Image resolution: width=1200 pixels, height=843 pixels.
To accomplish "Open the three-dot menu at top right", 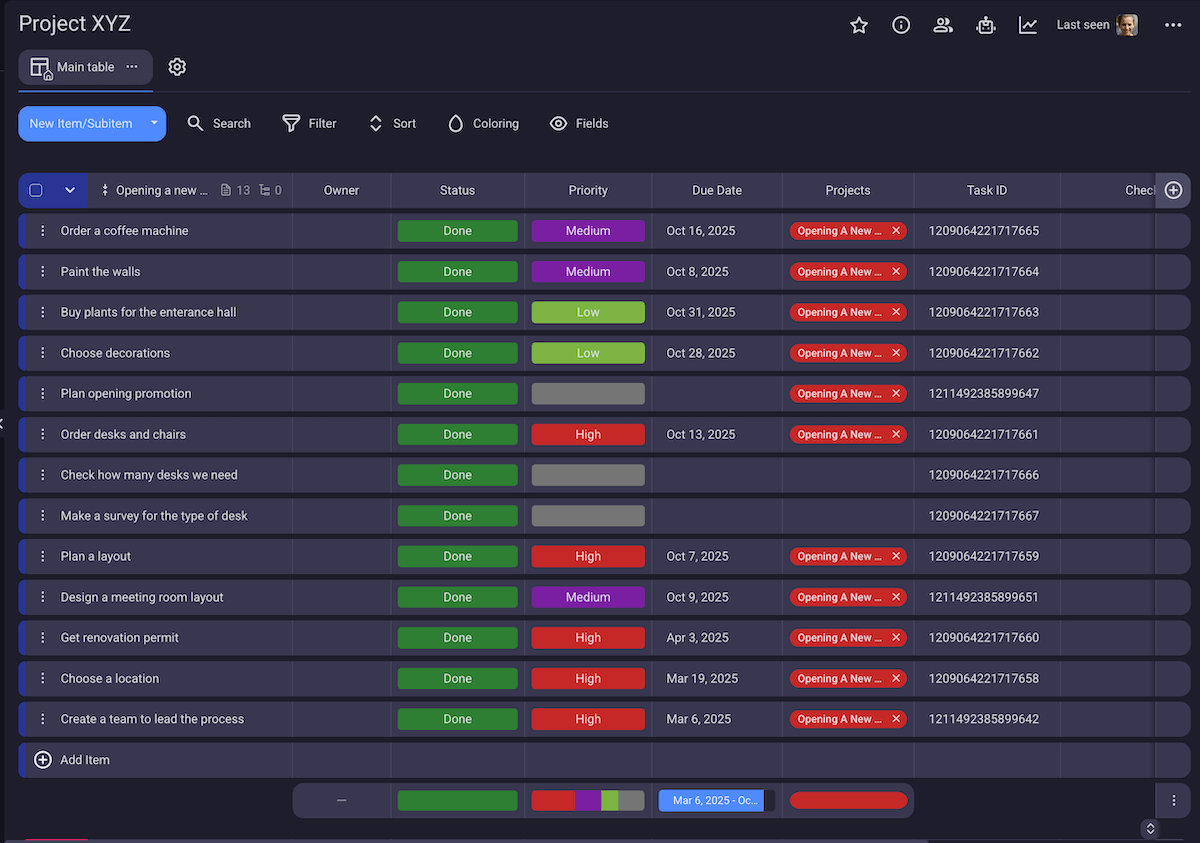I will 1173,25.
